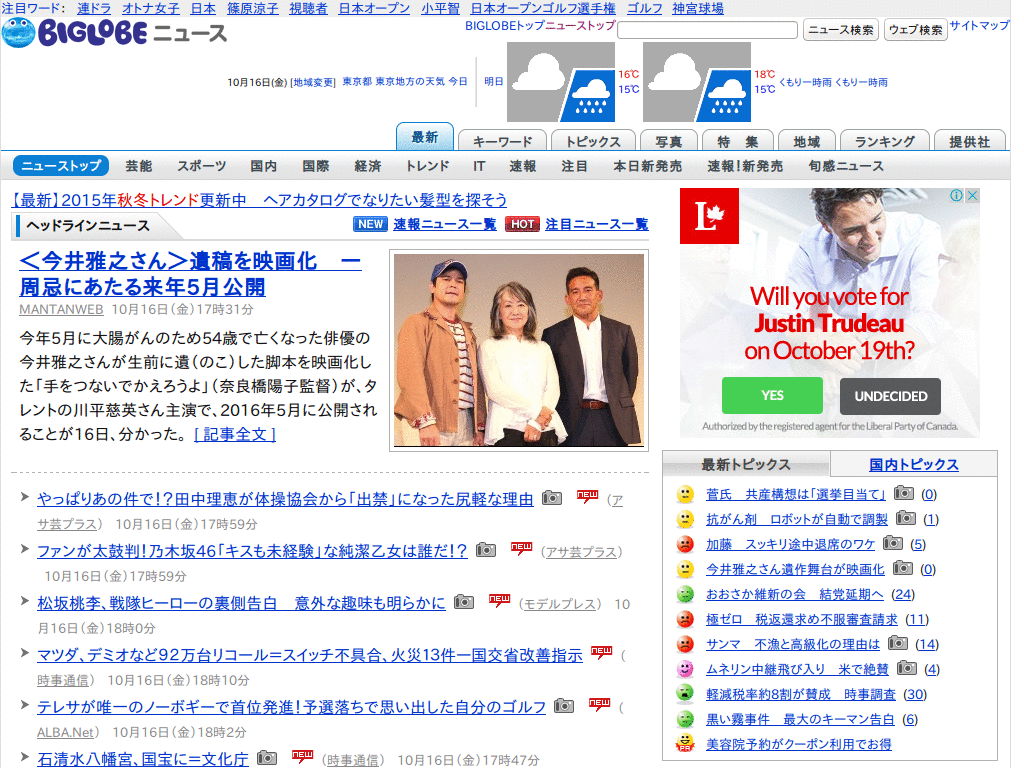
Task: Click UNDECIDED button in Trudeau ad
Action: [x=890, y=396]
